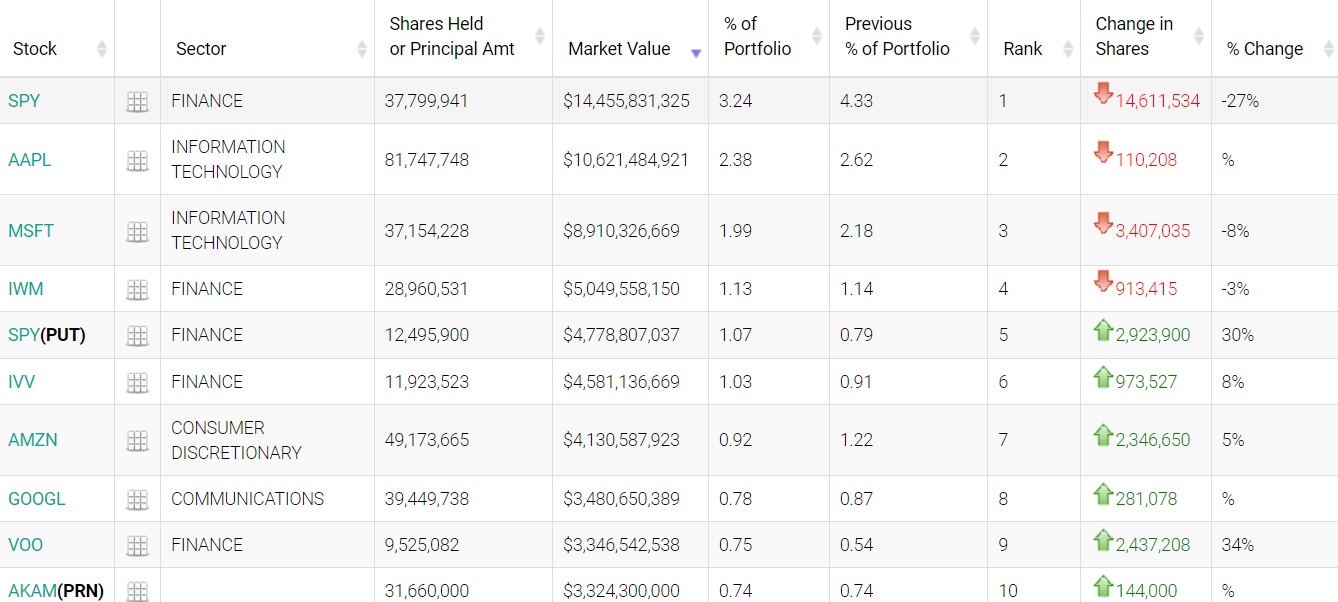
Task: Open the table grid icon in the SPY row
Action: [137, 101]
